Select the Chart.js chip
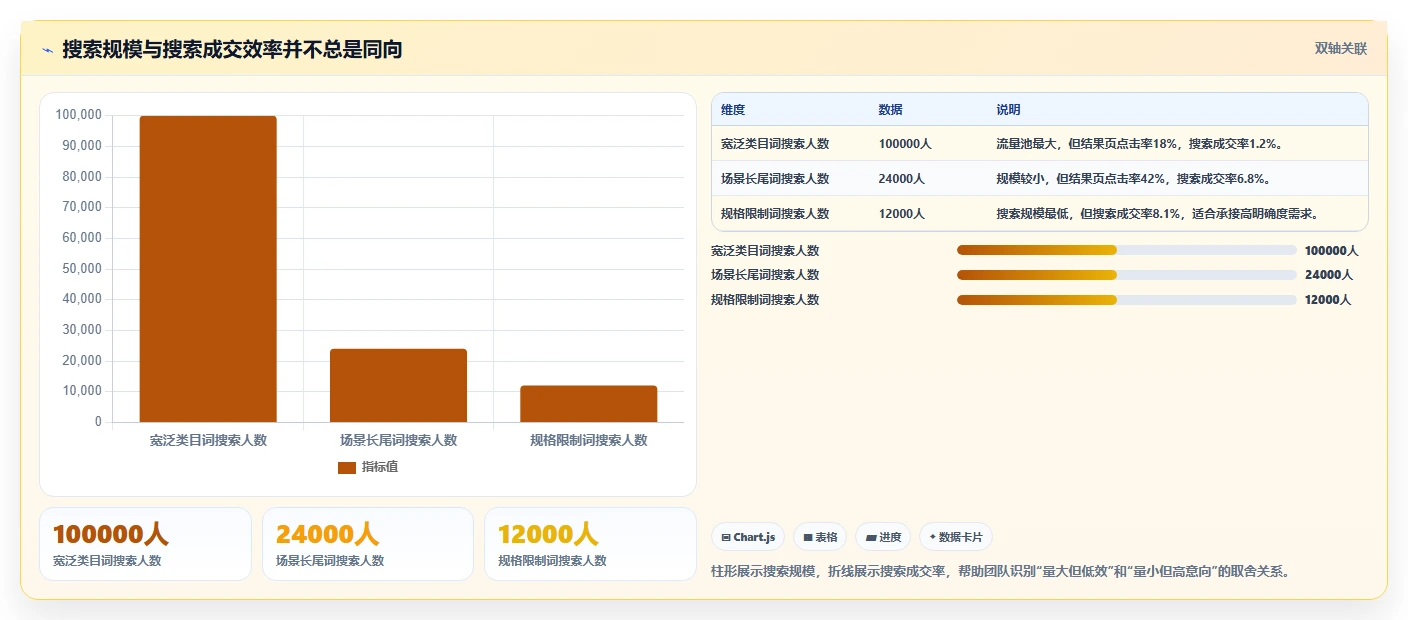The width and height of the screenshot is (1408, 620). point(748,537)
